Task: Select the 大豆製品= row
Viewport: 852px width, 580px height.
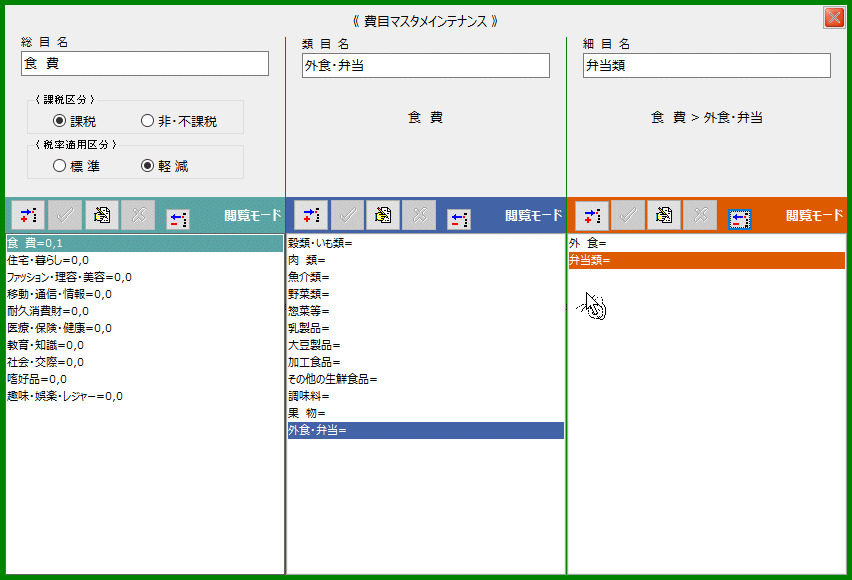Action: [426, 345]
